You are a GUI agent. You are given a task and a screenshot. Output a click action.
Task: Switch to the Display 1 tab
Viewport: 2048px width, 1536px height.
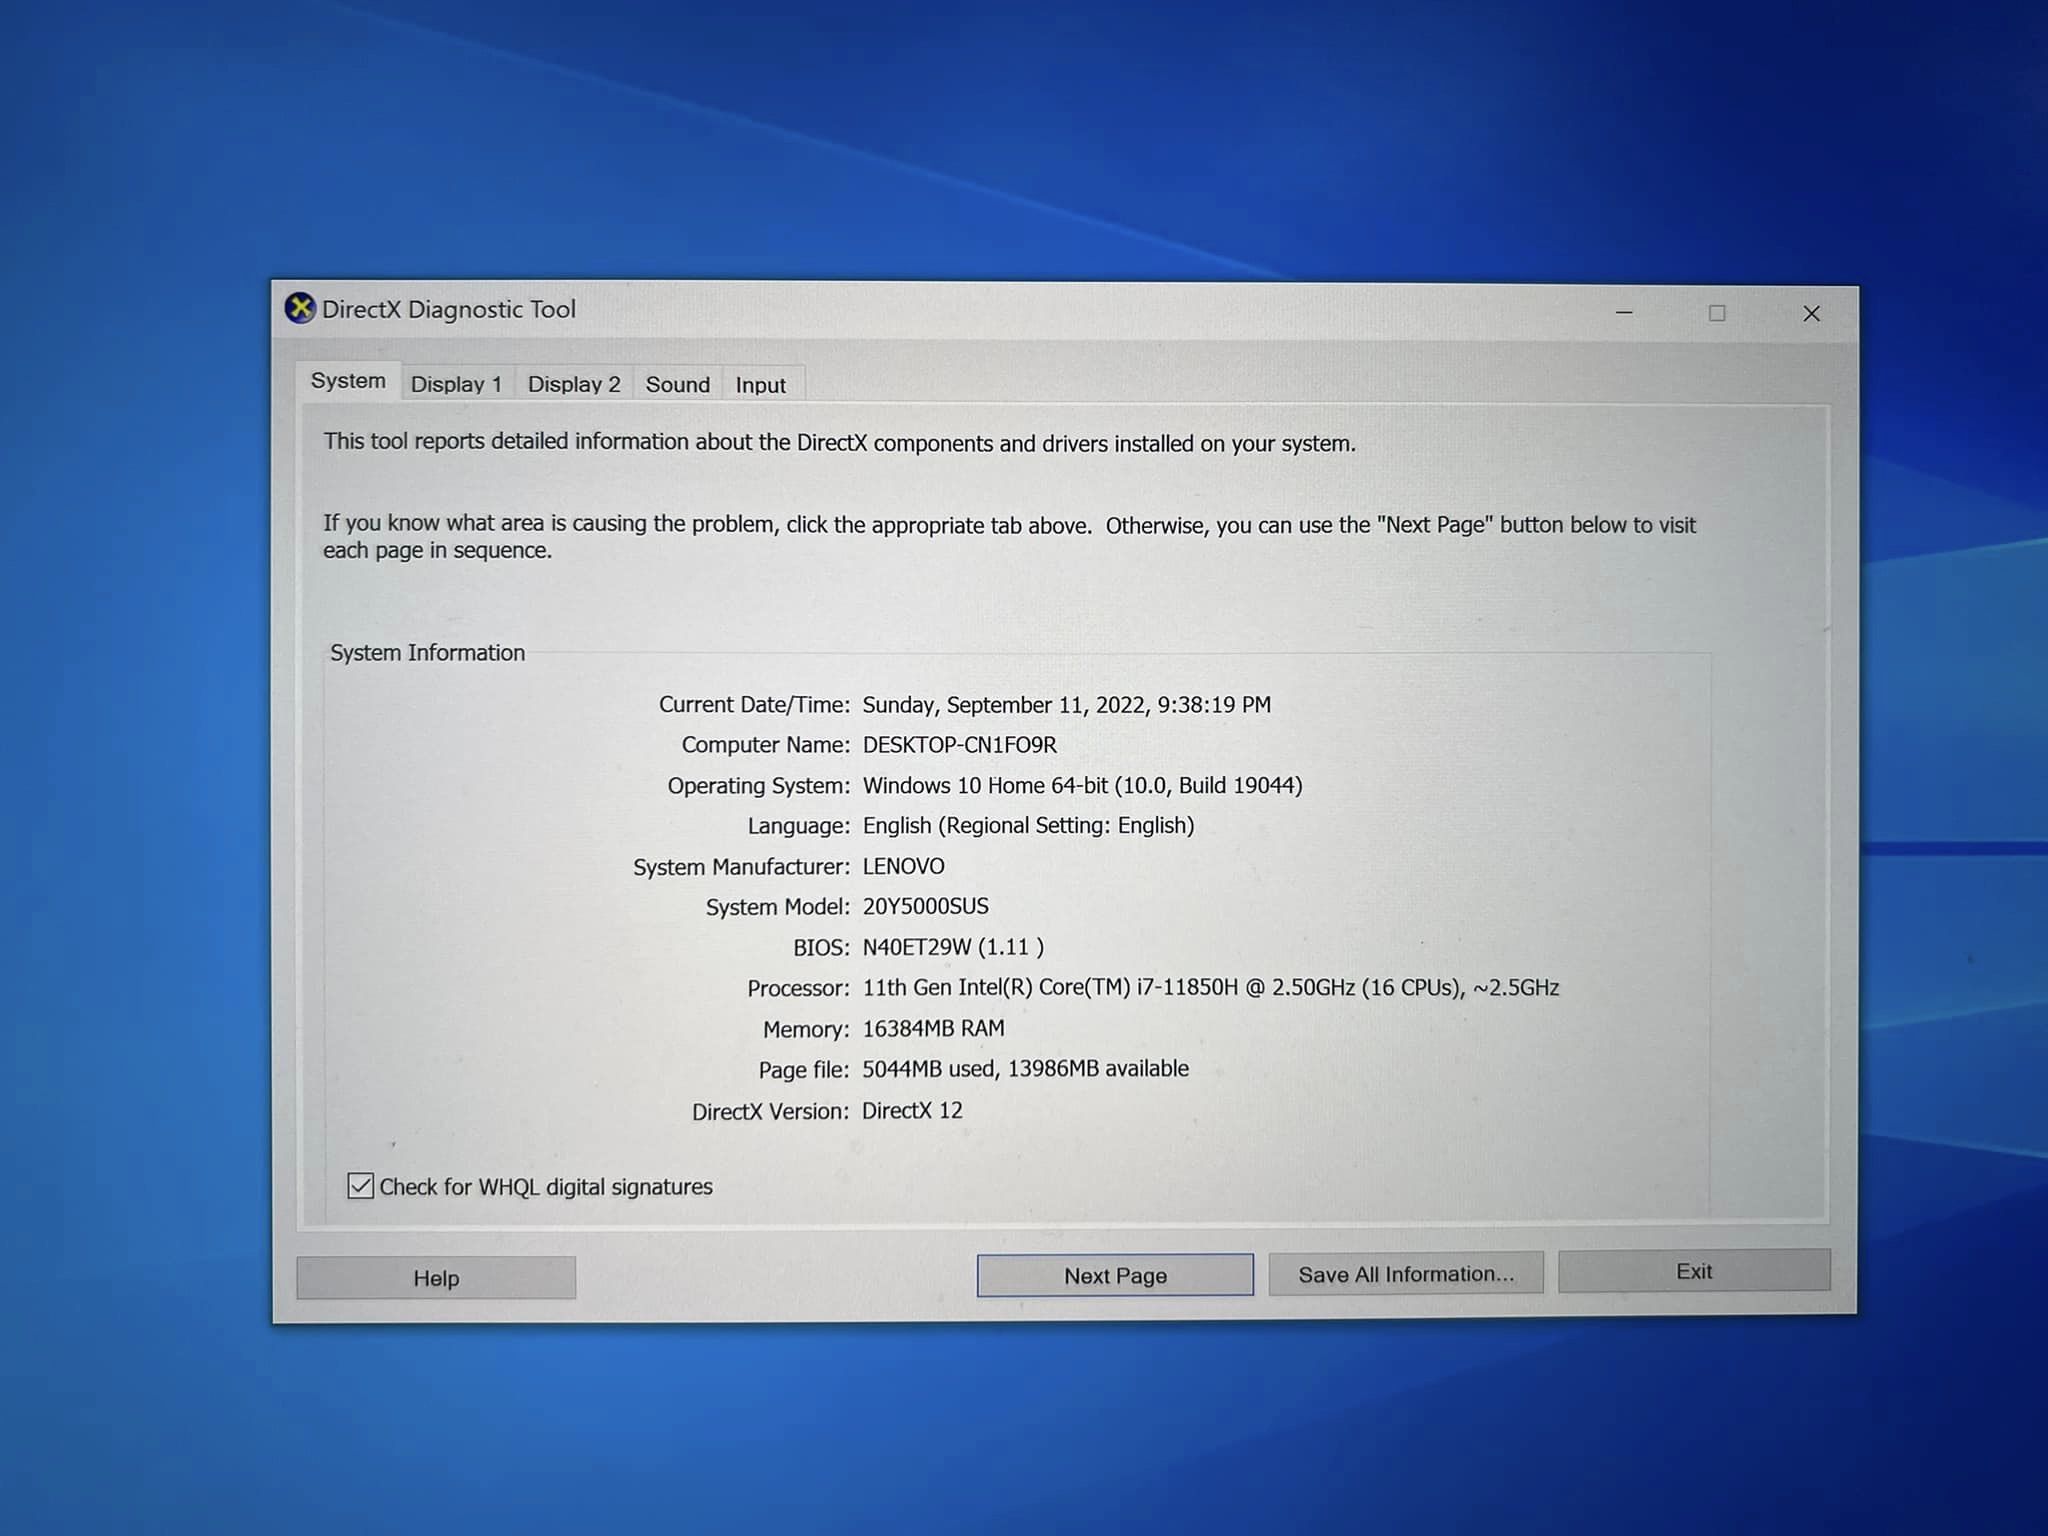click(x=456, y=384)
